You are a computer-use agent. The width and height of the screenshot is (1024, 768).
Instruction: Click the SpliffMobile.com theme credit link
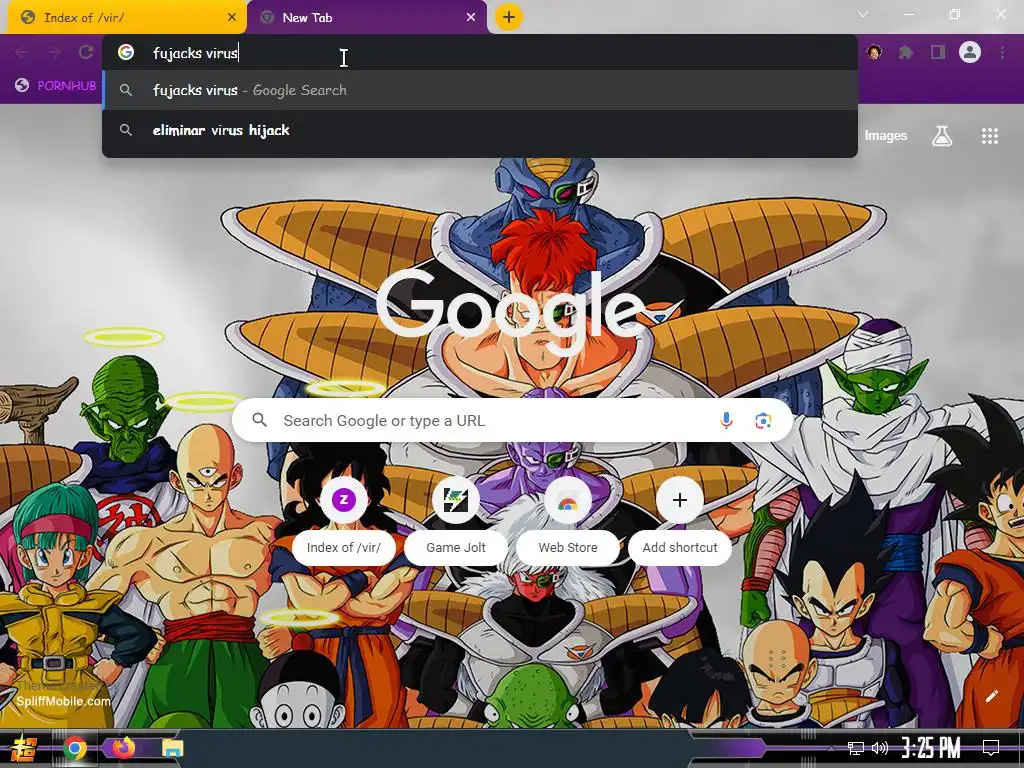pyautogui.click(x=63, y=701)
